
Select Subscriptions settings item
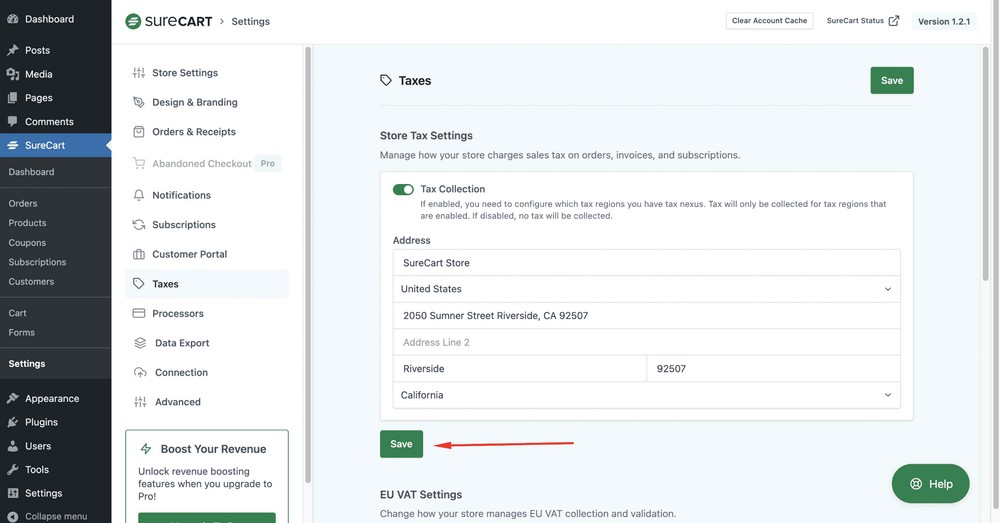[x=207, y=225]
